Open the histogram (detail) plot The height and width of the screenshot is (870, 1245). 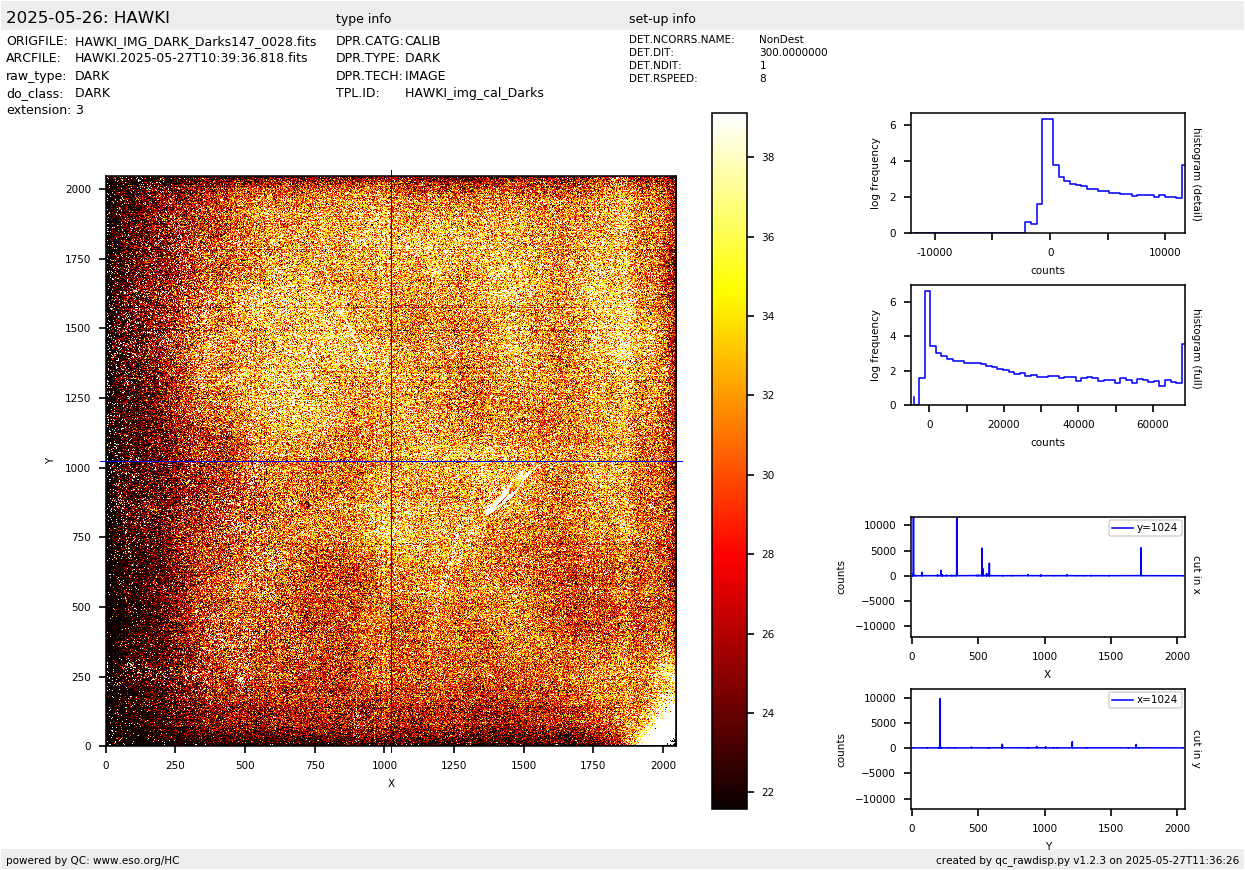1047,173
